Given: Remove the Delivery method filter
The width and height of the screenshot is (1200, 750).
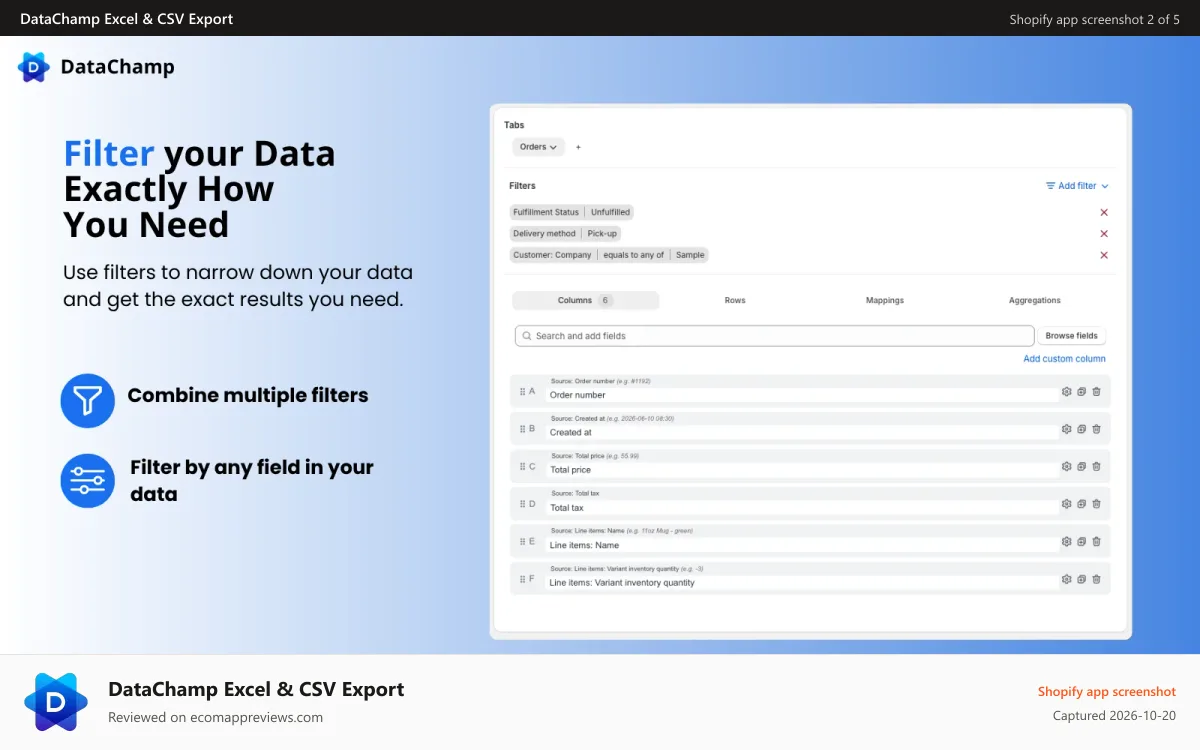Looking at the screenshot, I should [x=1104, y=234].
